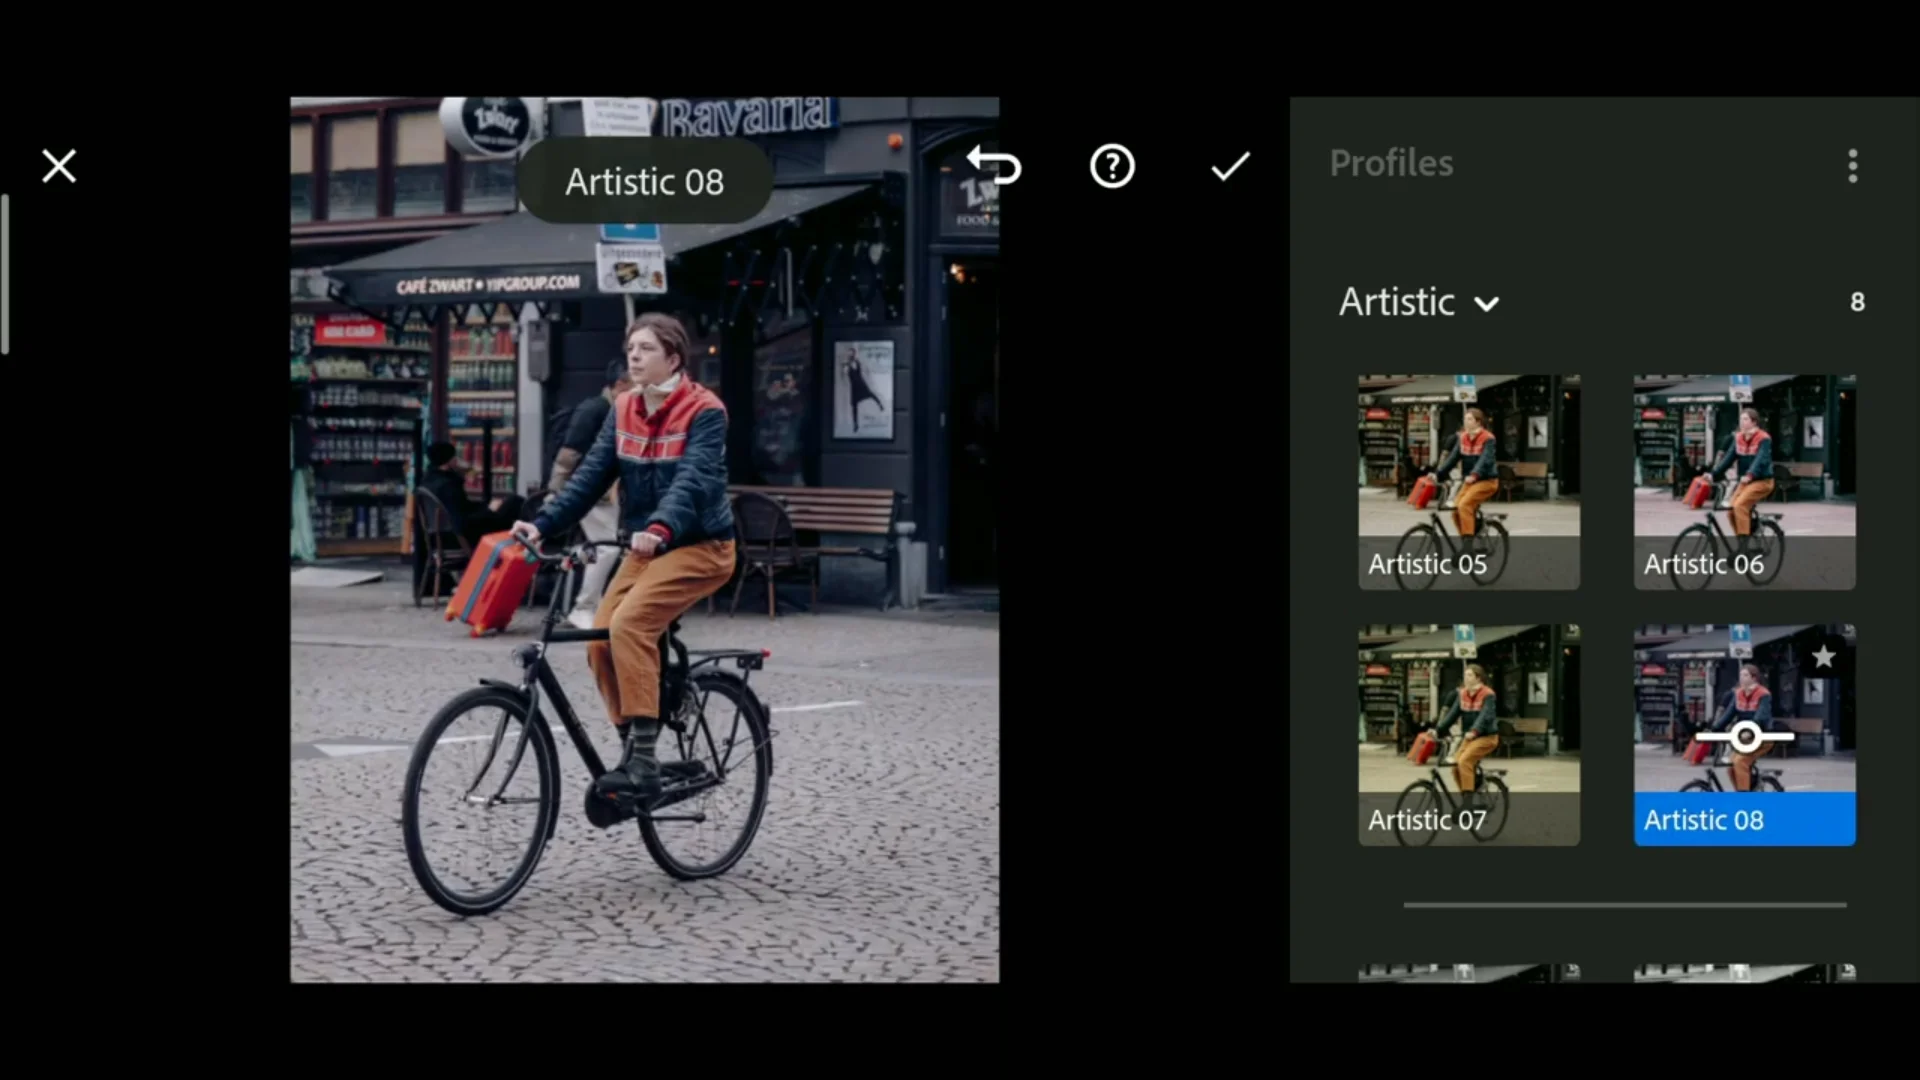Select the Artistic 05 profile thumbnail
The height and width of the screenshot is (1080, 1920).
(x=1469, y=482)
